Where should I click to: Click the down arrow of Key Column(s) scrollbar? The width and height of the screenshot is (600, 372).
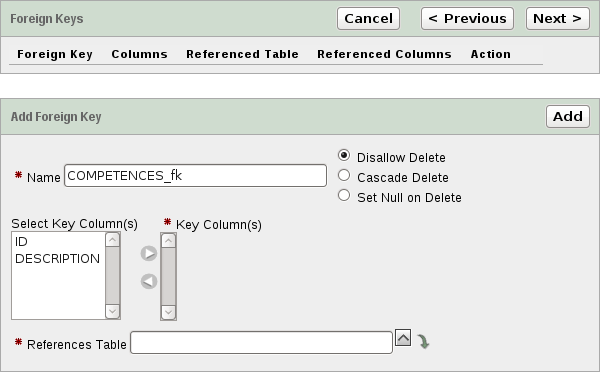pos(168,312)
